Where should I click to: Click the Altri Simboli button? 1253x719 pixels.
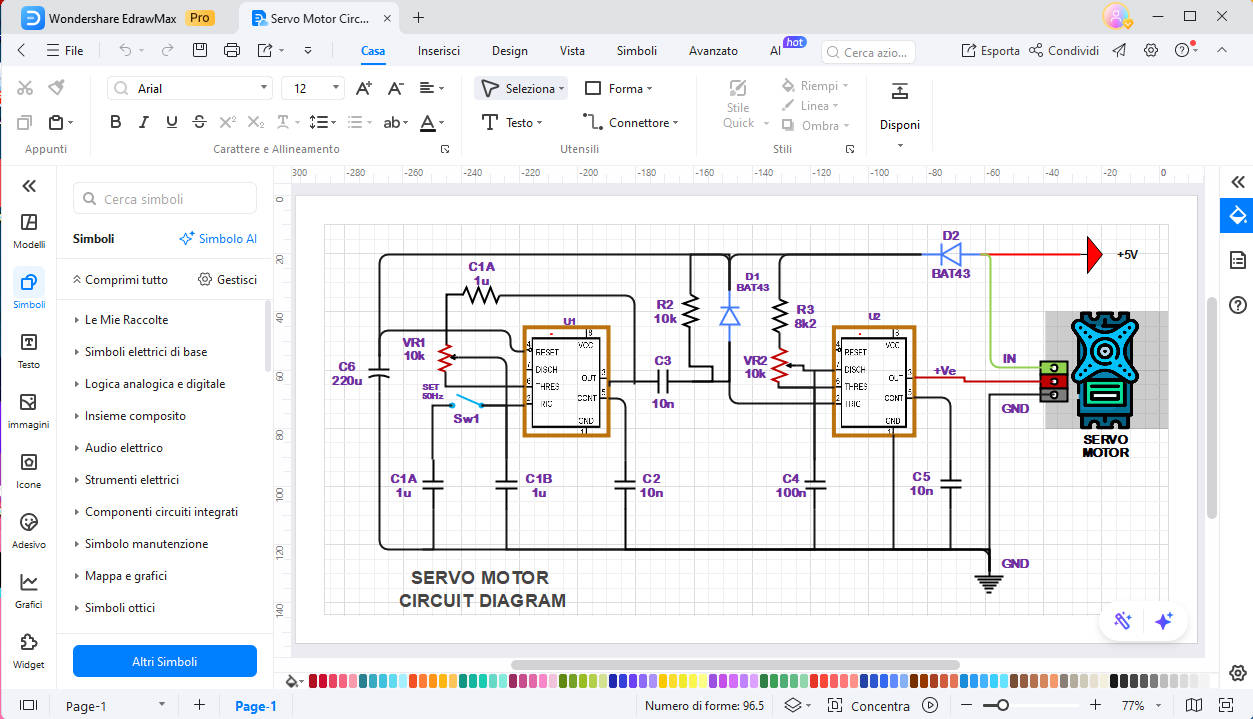165,661
